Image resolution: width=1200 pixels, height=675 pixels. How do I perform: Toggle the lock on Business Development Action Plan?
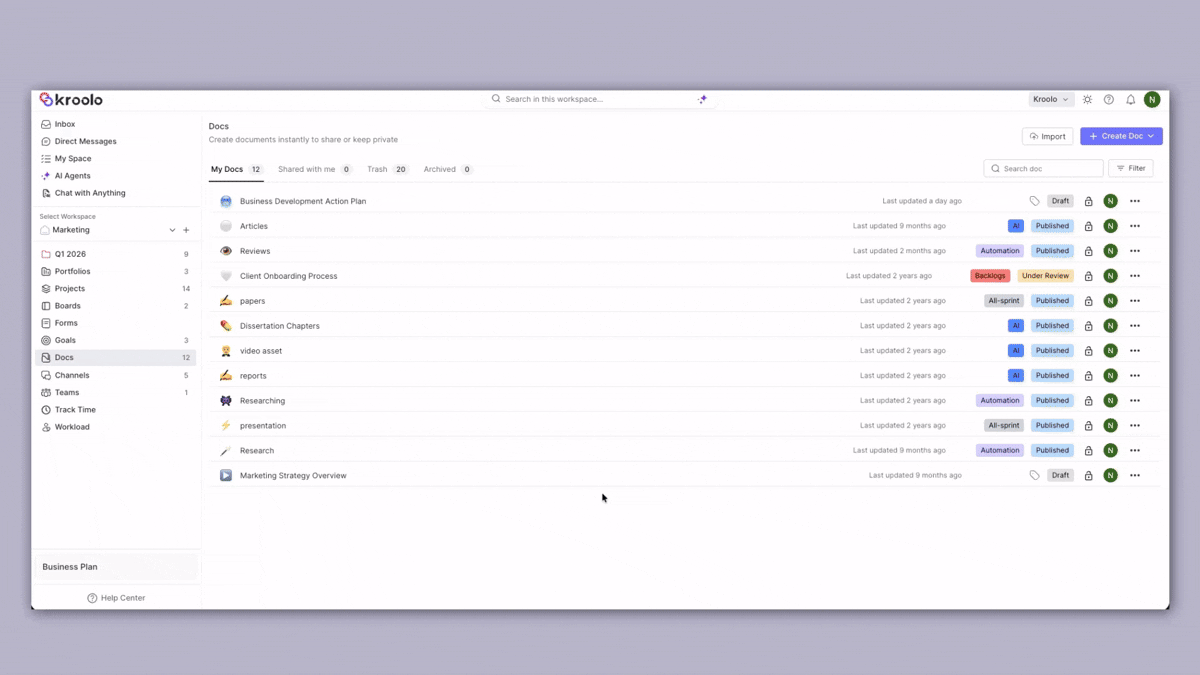pyautogui.click(x=1088, y=200)
